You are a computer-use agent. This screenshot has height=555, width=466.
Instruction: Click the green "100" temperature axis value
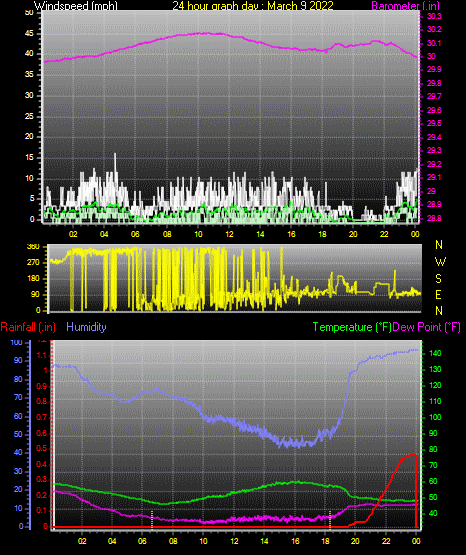[435, 417]
